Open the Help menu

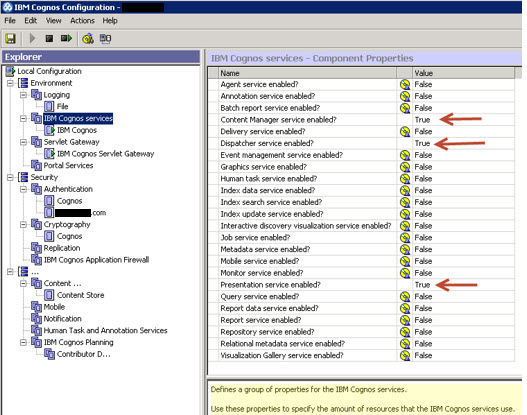point(110,20)
